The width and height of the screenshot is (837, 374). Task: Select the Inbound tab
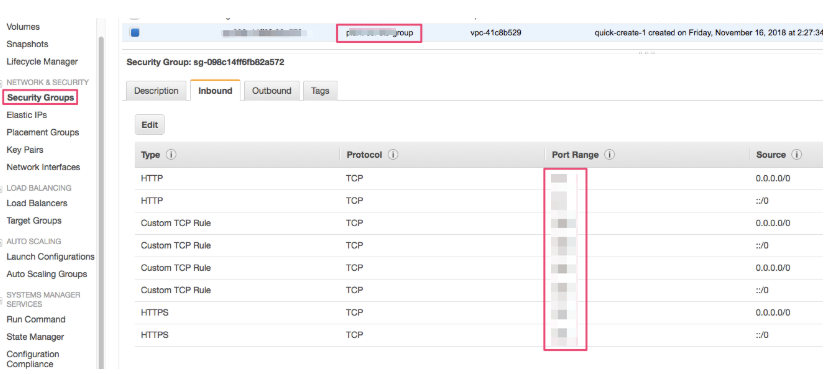point(215,91)
